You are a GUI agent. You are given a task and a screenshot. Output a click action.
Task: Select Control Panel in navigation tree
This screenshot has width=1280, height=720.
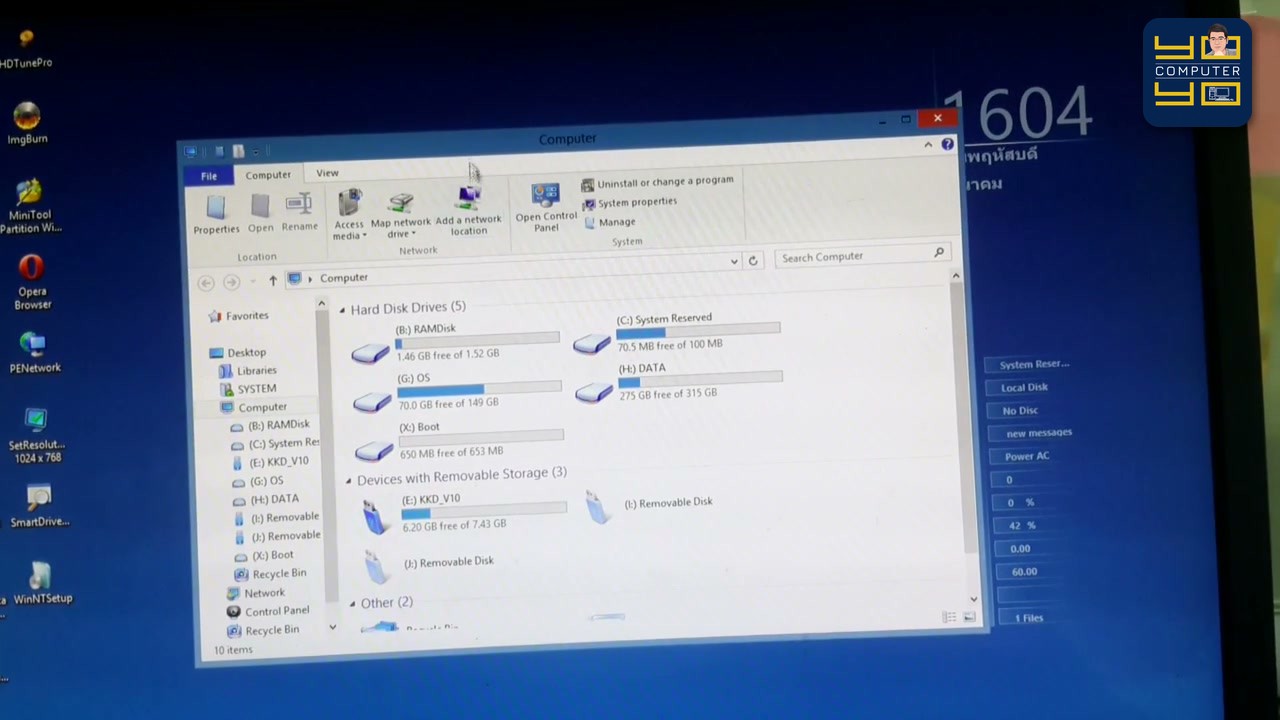pos(269,611)
